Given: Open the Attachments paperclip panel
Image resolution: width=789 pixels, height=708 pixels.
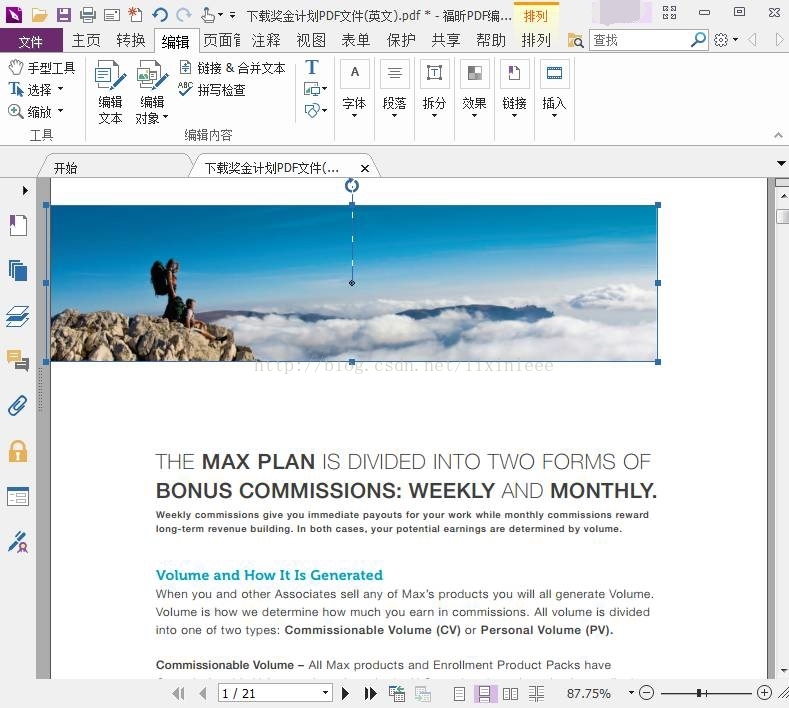Looking at the screenshot, I should point(18,406).
